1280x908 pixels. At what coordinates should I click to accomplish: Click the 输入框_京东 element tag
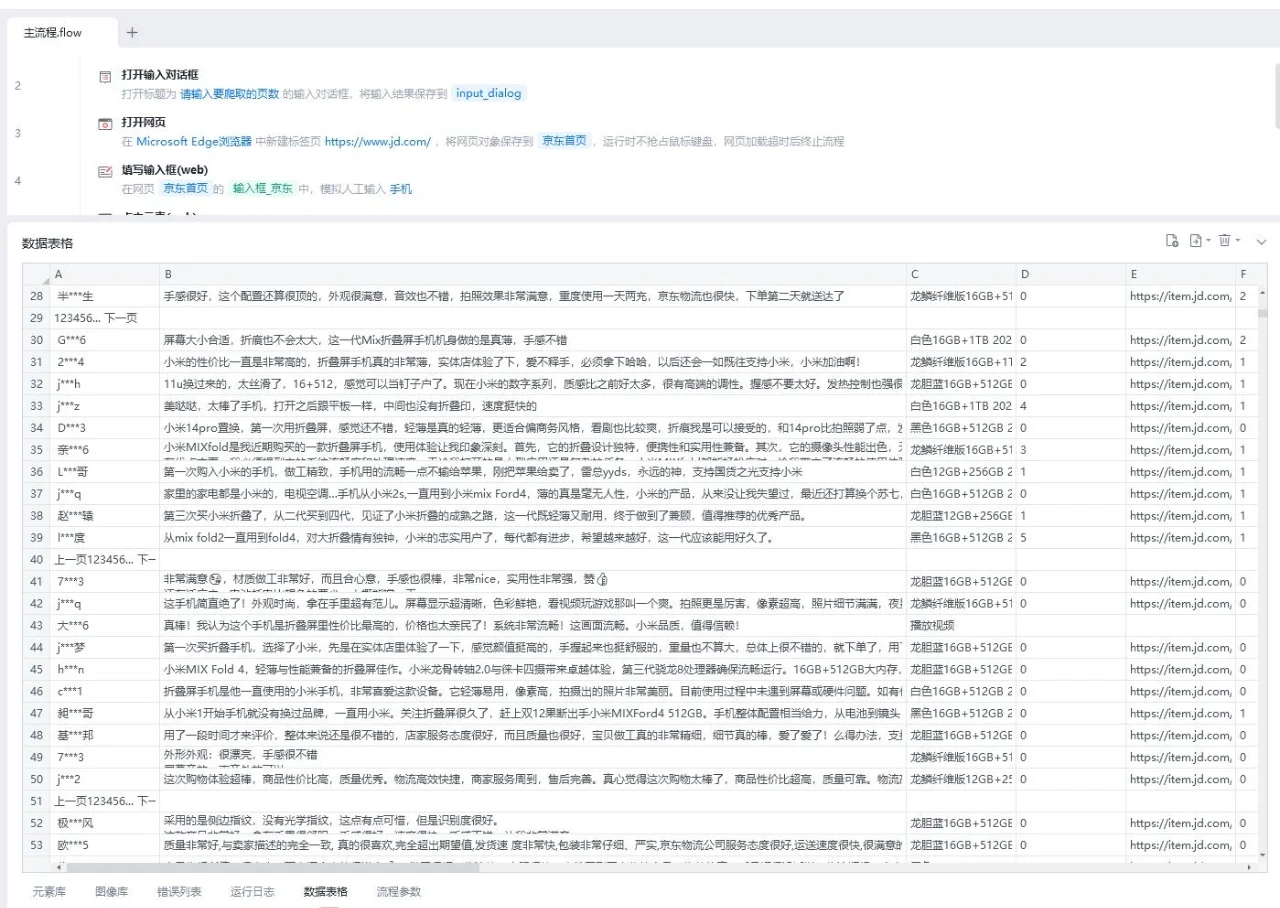pyautogui.click(x=263, y=189)
